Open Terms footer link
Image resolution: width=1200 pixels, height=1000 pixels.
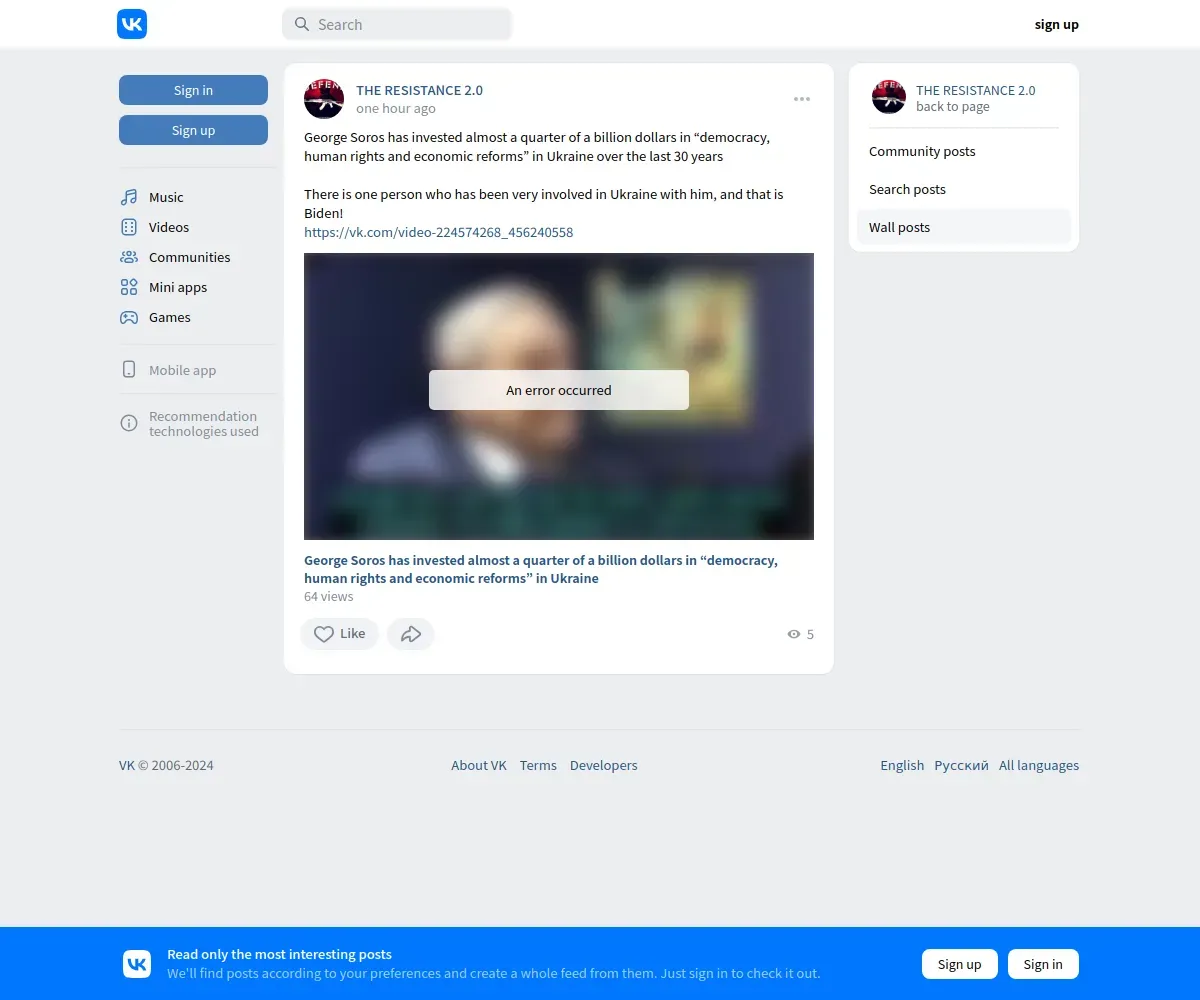coord(538,765)
